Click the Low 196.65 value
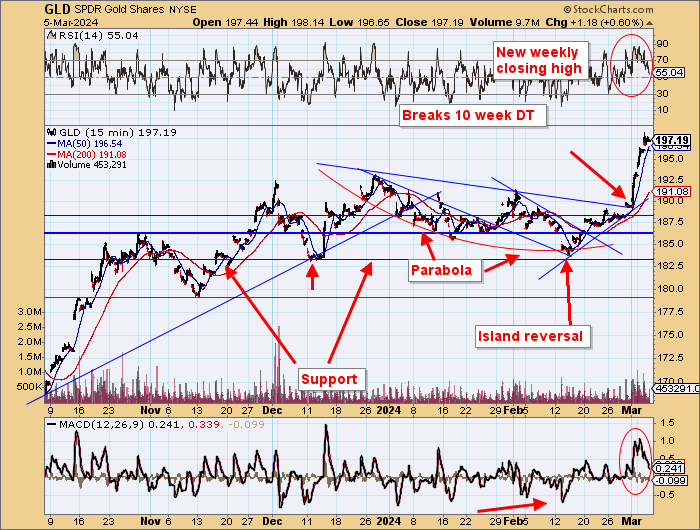 tap(360, 23)
